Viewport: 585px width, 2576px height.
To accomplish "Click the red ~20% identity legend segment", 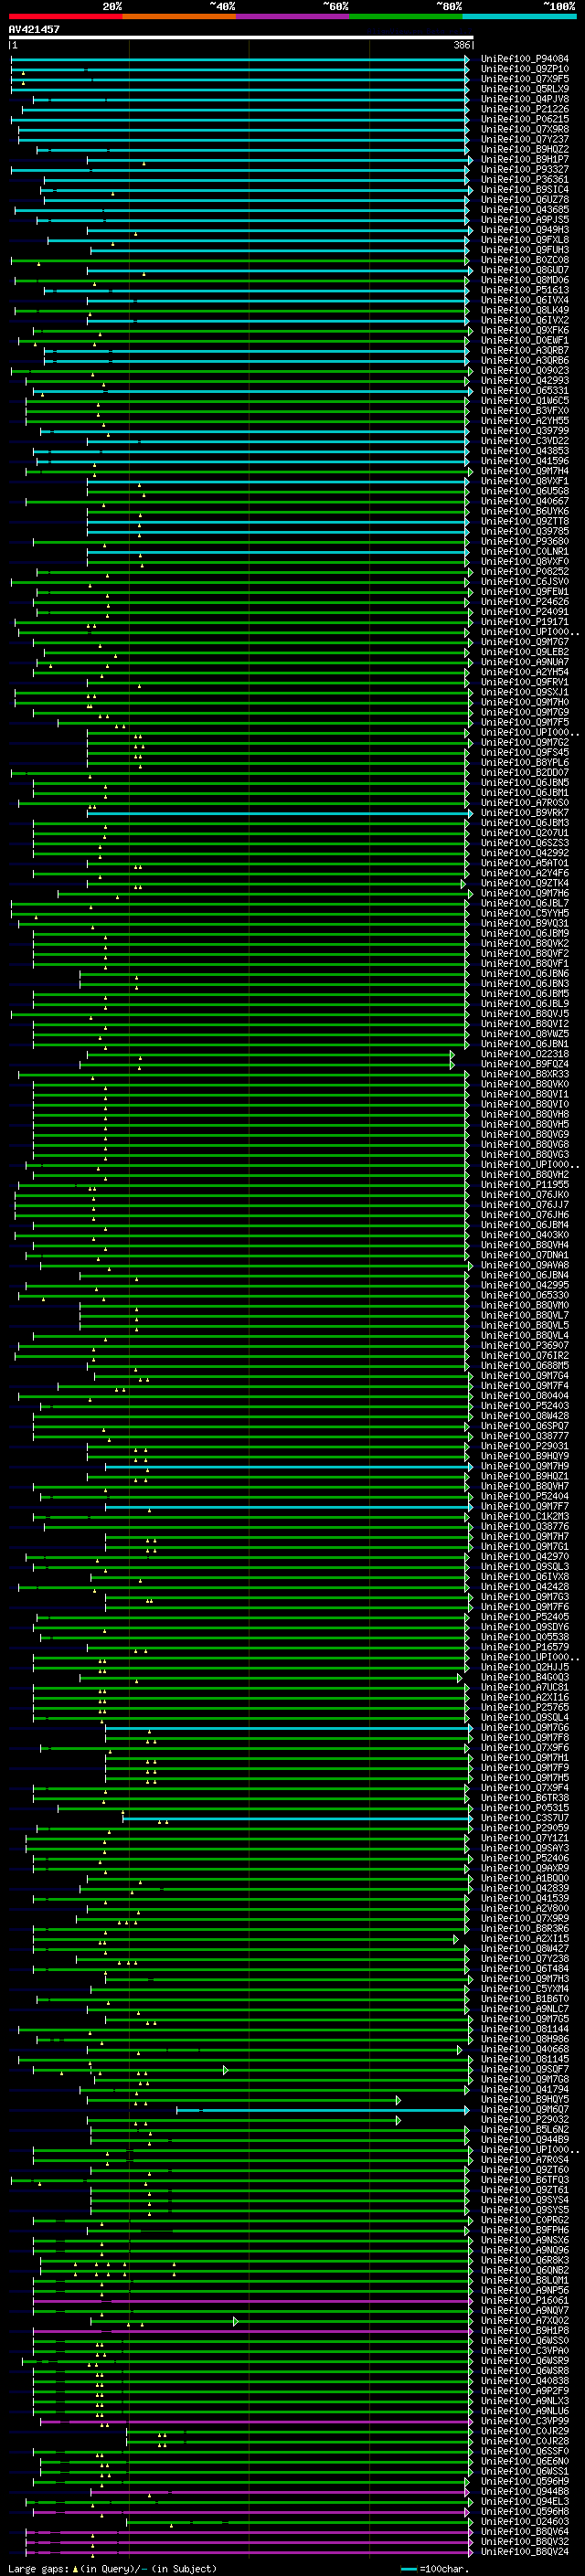I will click(x=65, y=16).
